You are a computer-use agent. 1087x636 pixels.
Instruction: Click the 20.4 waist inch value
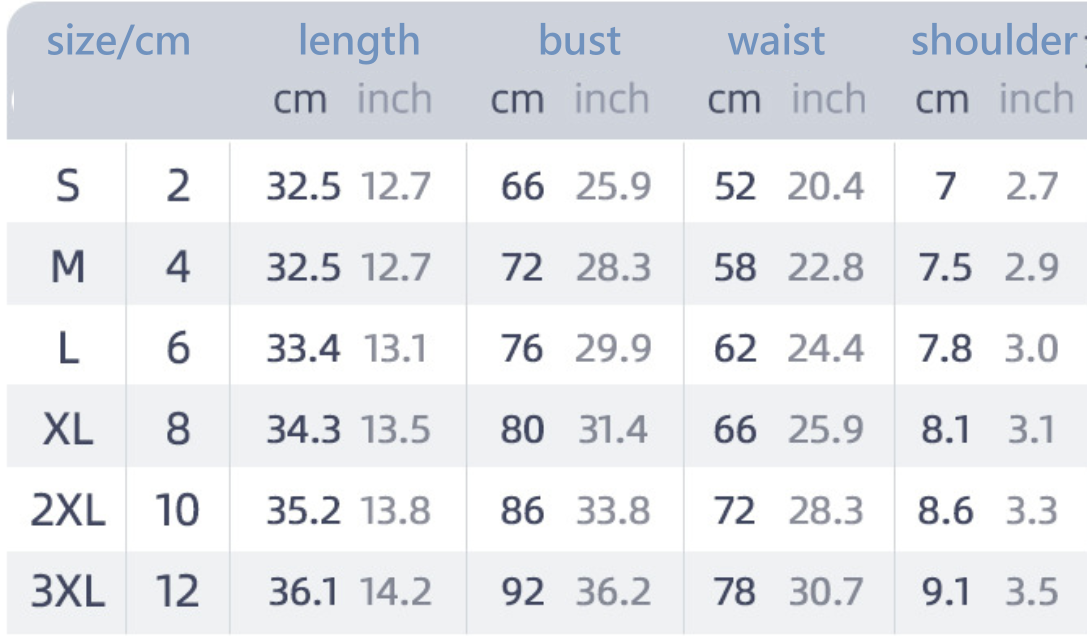[826, 186]
